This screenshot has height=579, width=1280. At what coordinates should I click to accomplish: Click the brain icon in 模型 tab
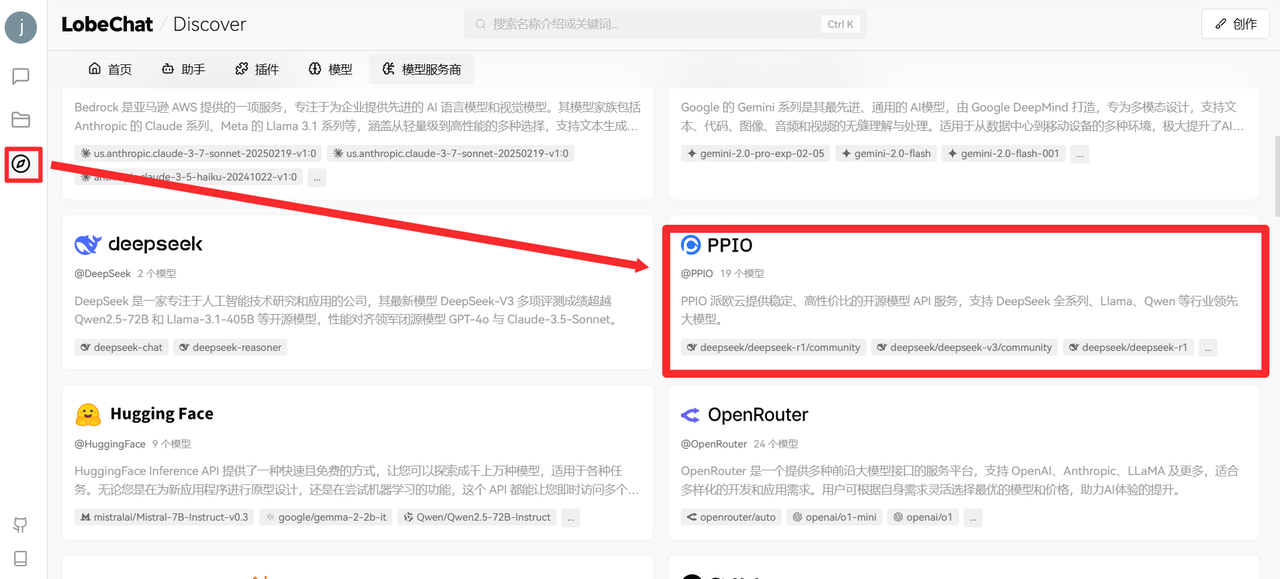coord(314,69)
